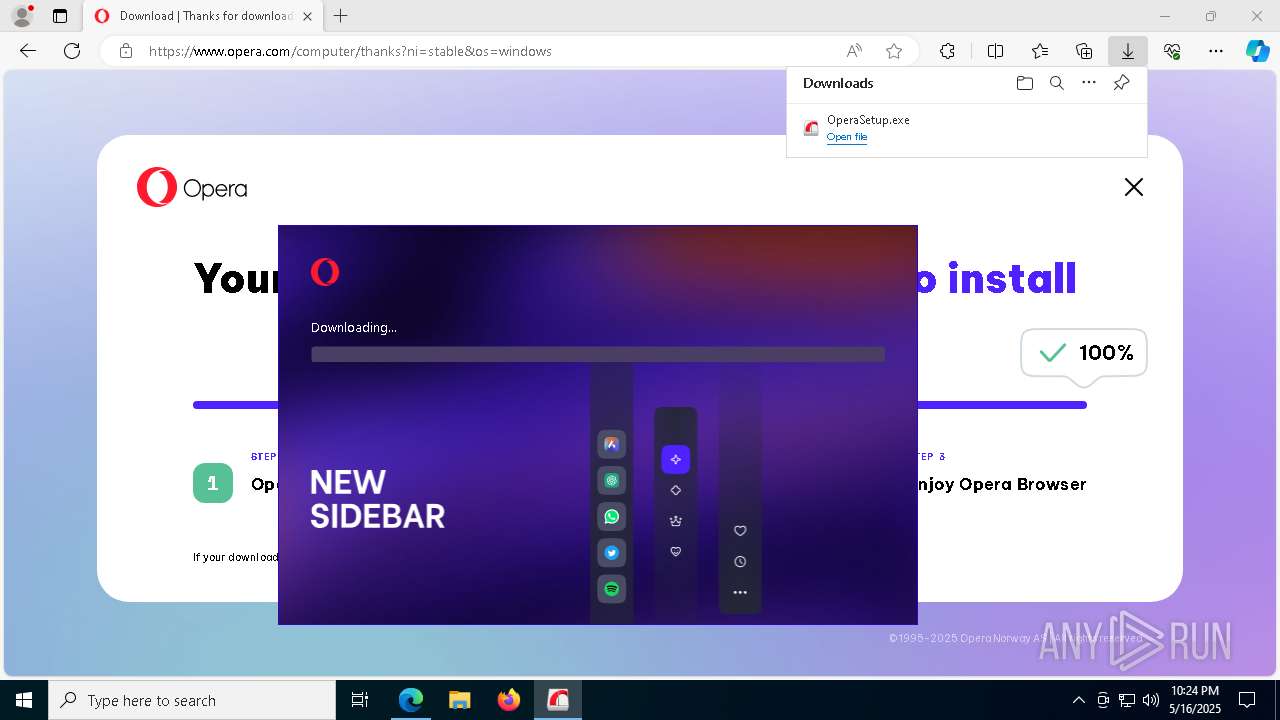Open a new browser tab

(340, 16)
